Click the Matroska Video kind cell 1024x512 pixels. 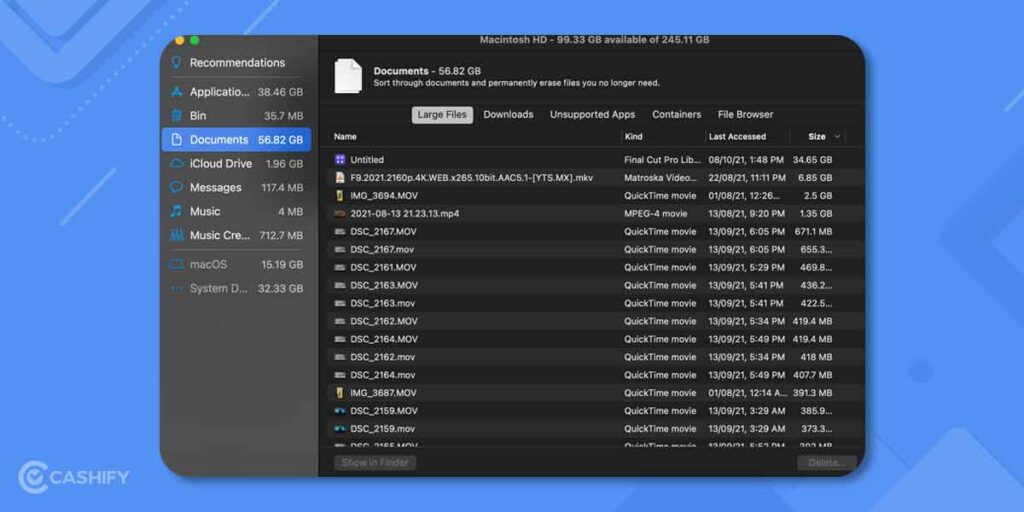click(660, 178)
